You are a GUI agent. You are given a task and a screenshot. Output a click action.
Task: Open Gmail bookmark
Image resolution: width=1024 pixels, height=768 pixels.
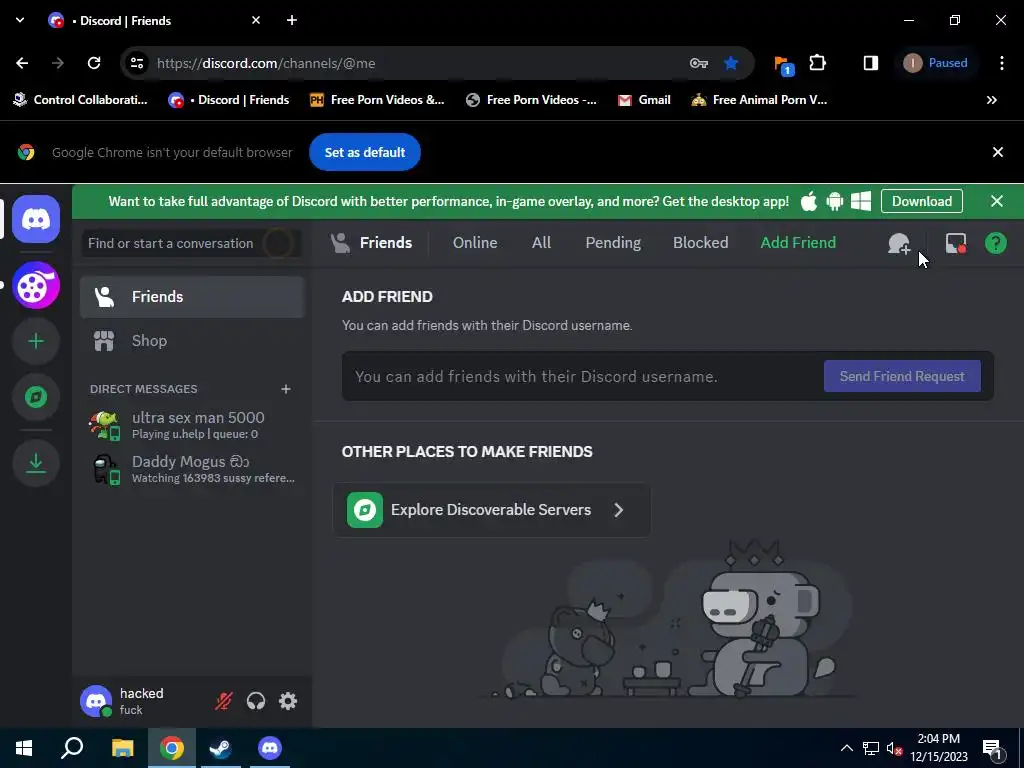(x=645, y=100)
